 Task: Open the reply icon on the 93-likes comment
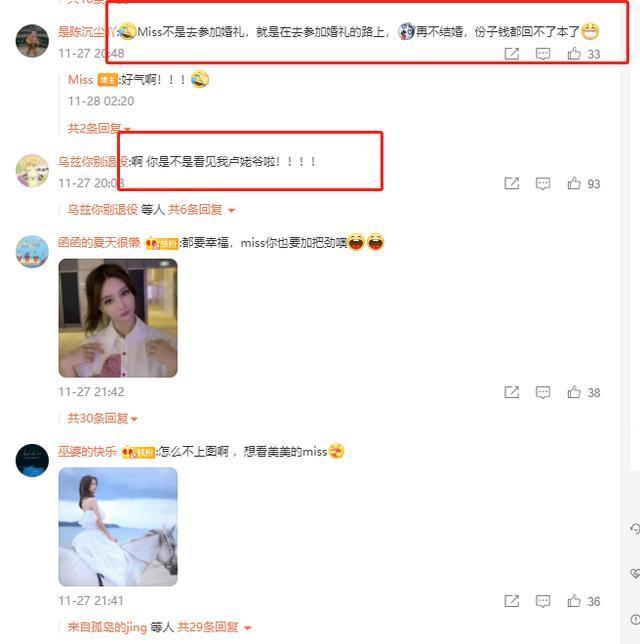tap(543, 183)
